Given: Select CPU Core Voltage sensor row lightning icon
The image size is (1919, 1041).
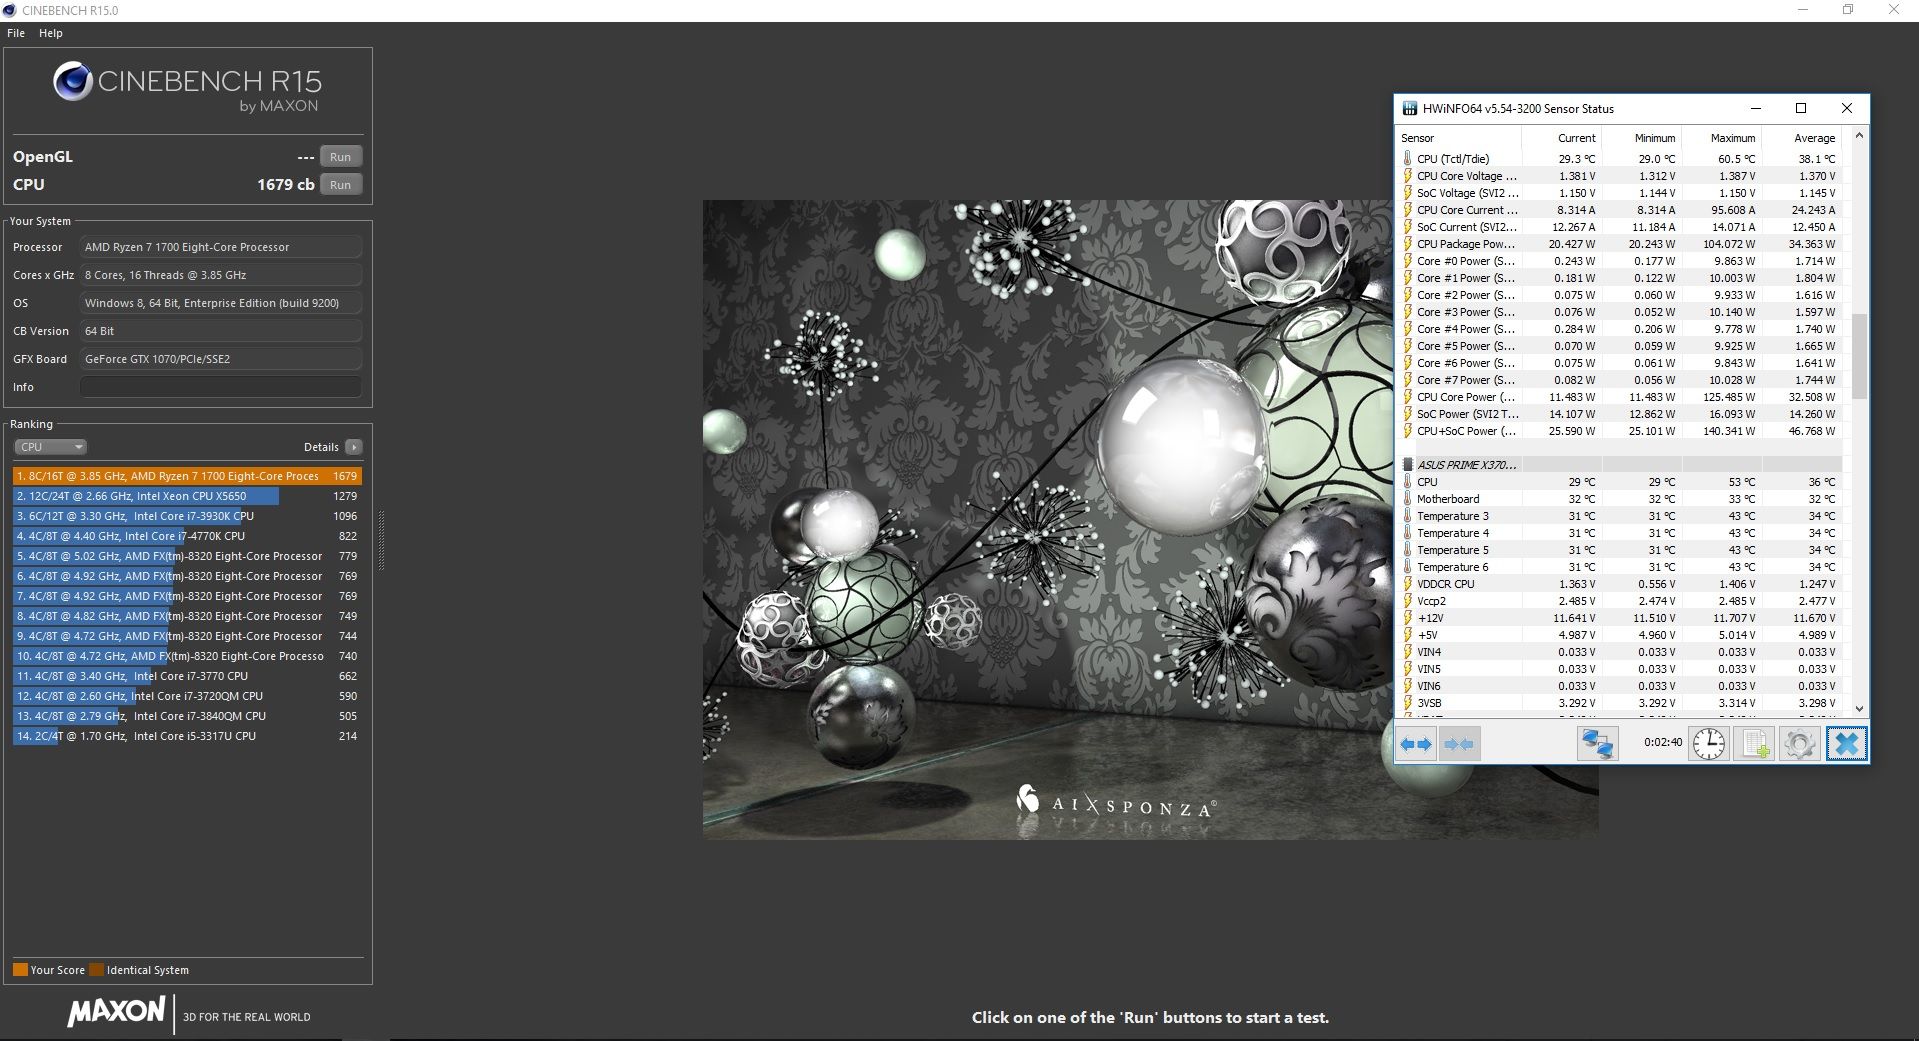Looking at the screenshot, I should pos(1408,176).
